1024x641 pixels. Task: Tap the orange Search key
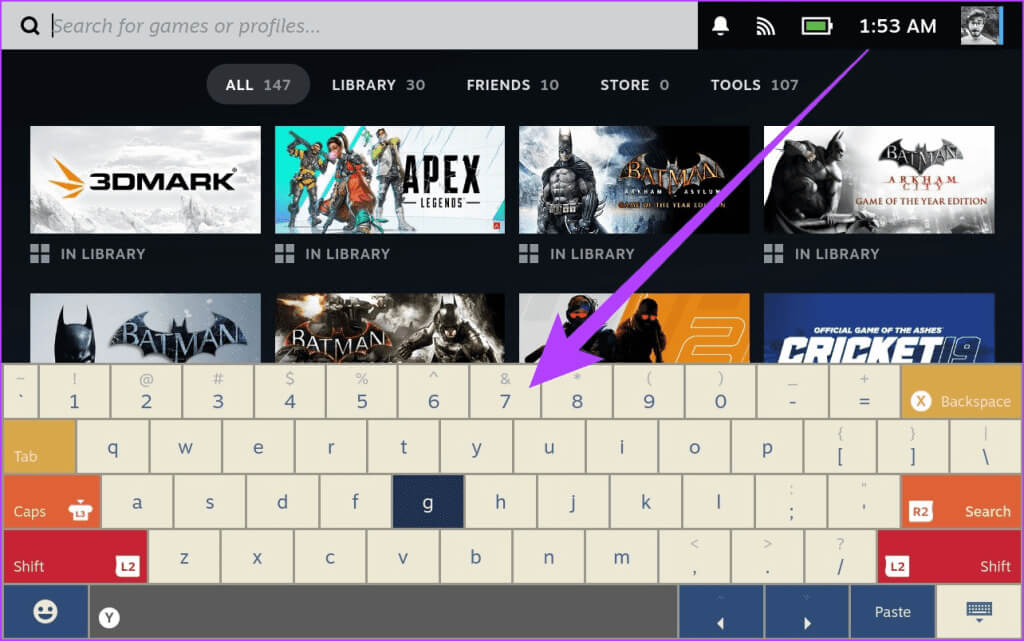pos(961,501)
